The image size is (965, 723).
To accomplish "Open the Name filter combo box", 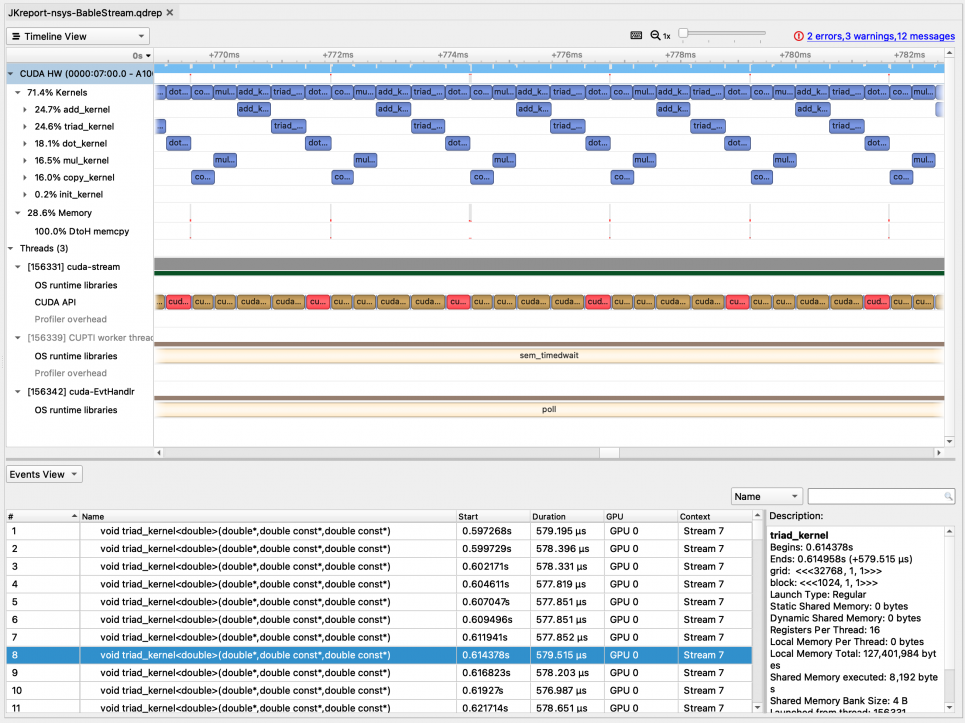I will click(x=767, y=497).
